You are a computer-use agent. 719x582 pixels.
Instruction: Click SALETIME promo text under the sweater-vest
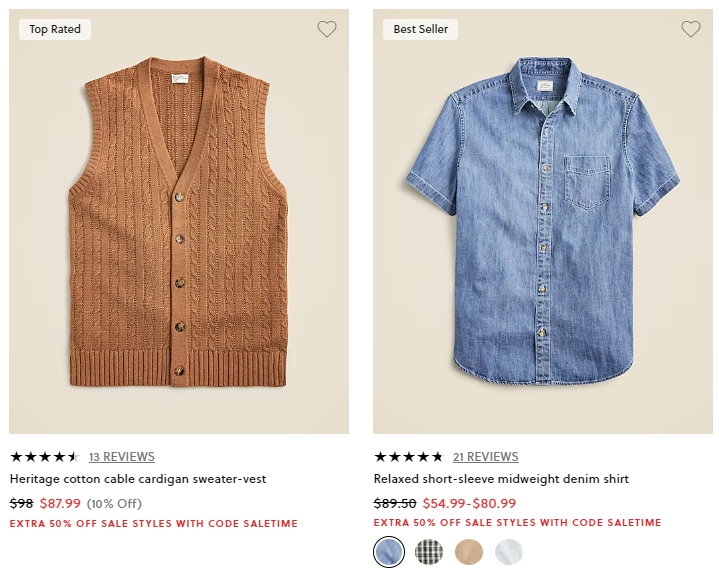tap(154, 523)
